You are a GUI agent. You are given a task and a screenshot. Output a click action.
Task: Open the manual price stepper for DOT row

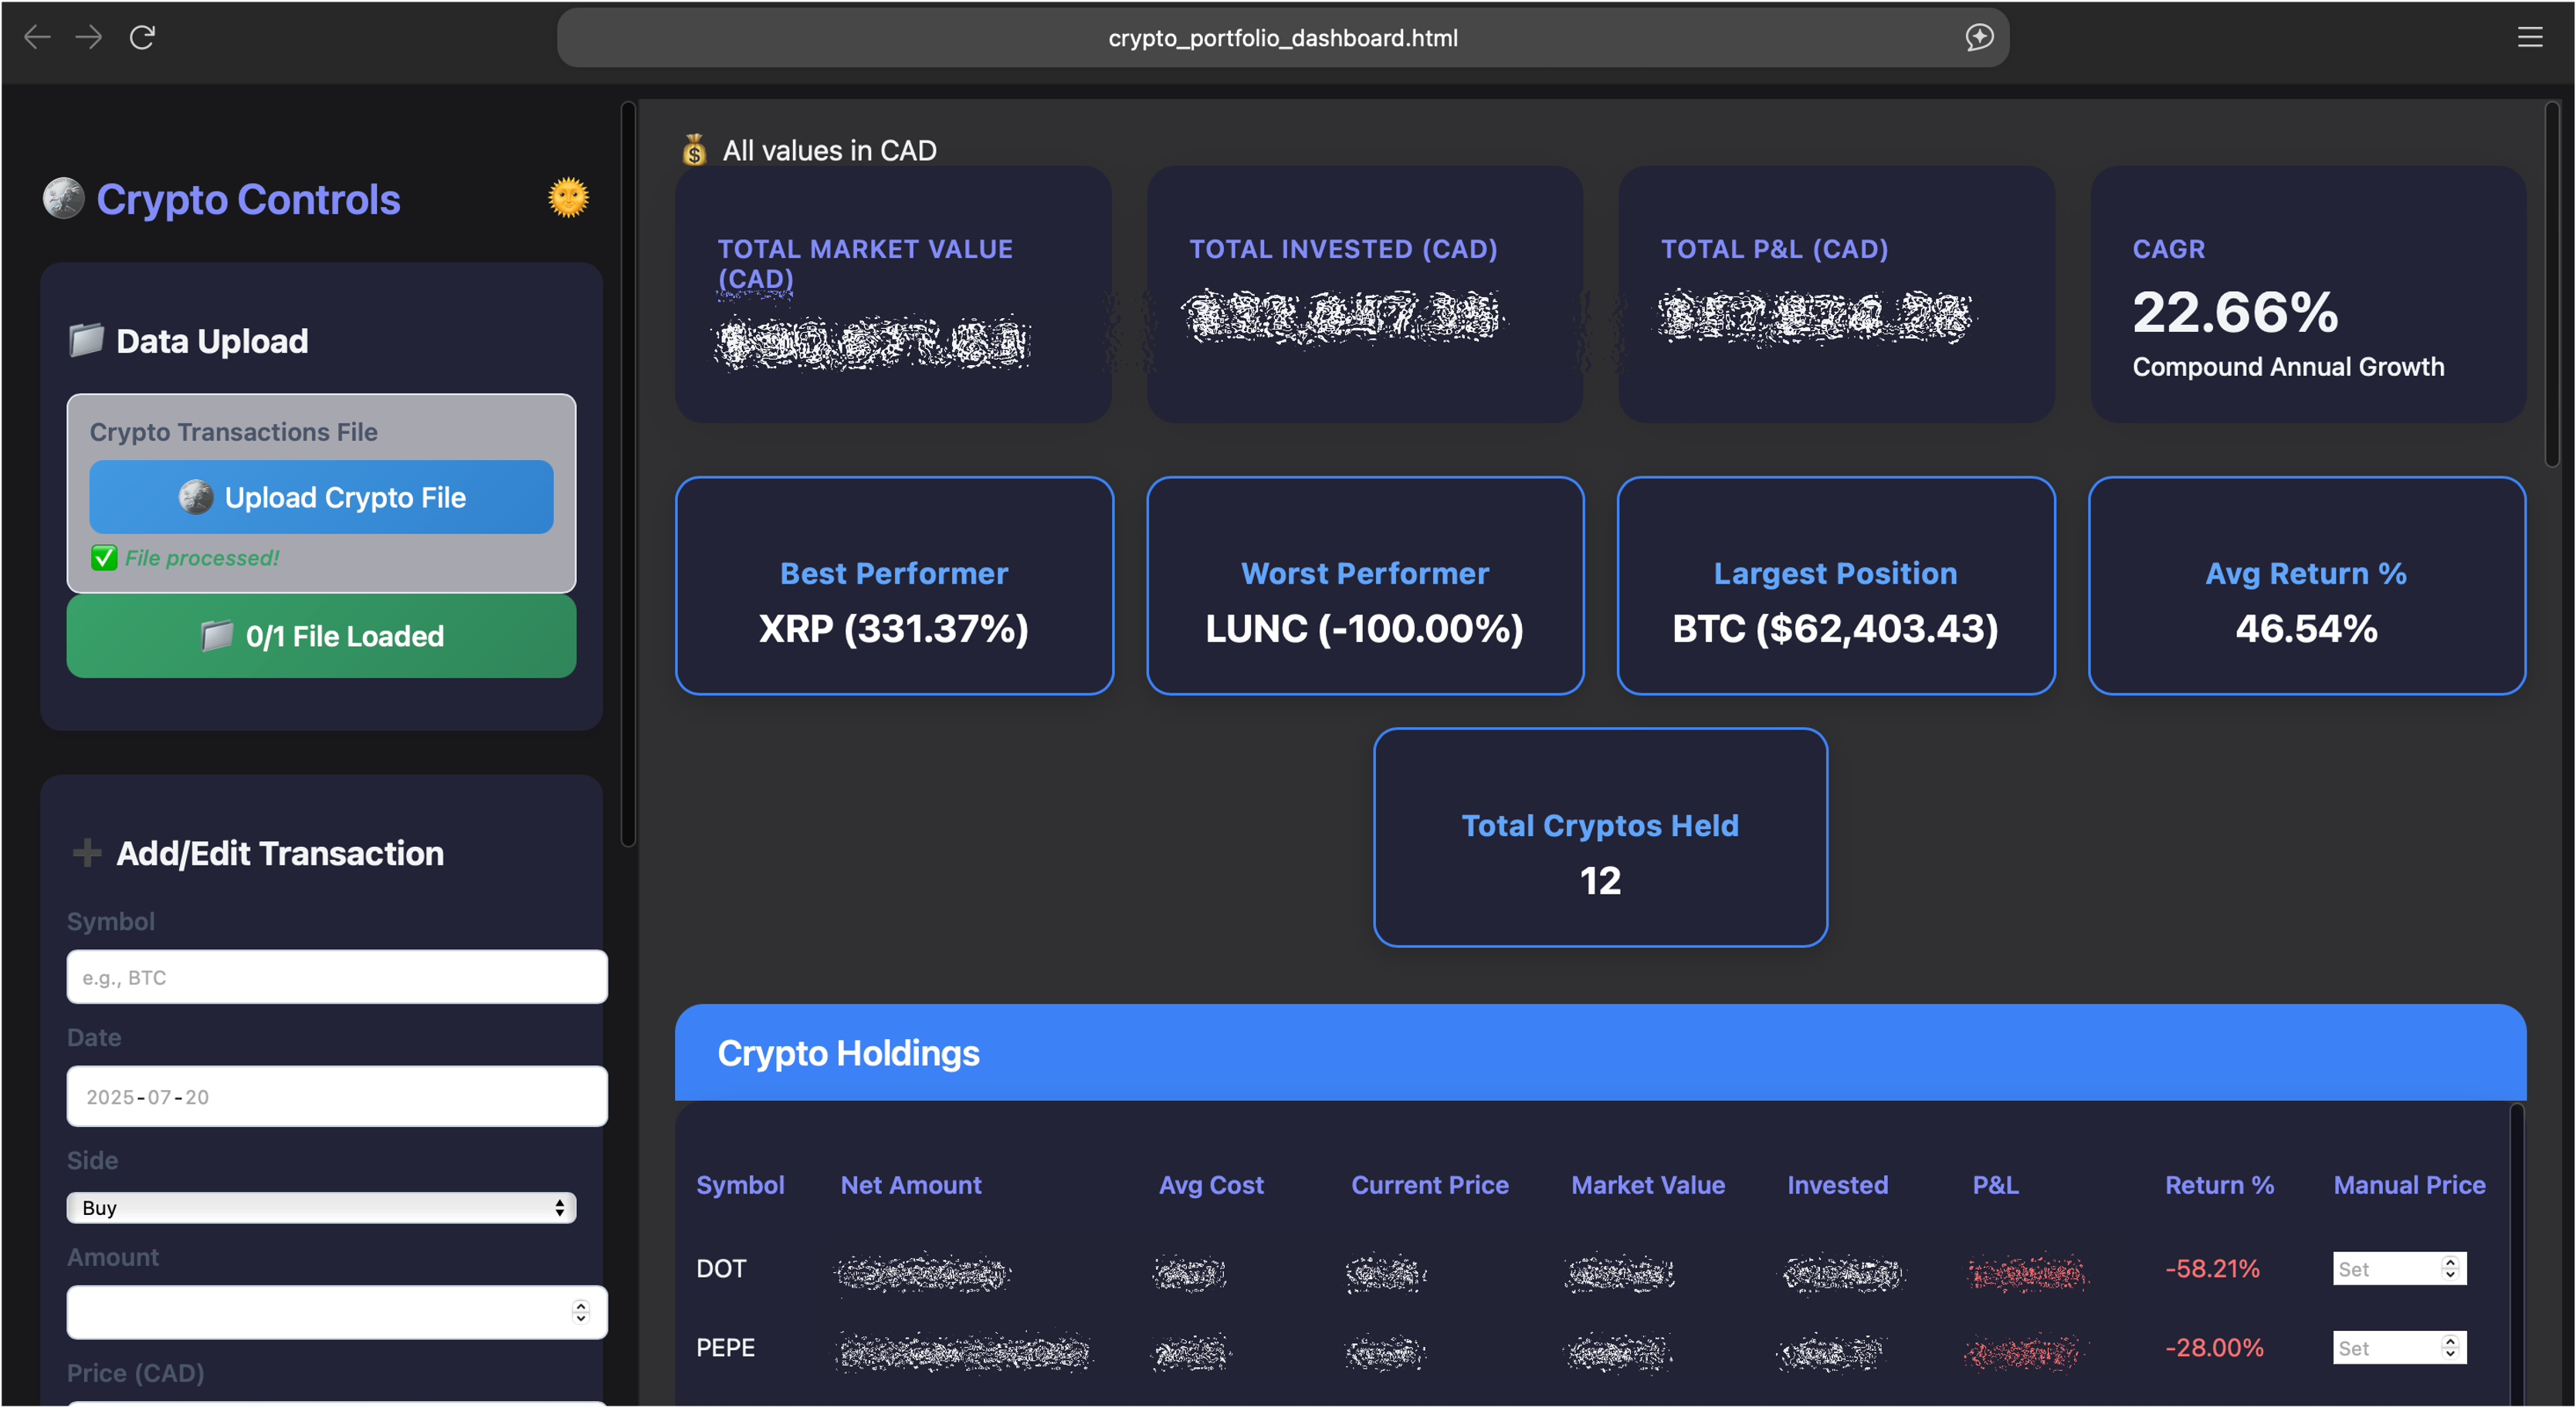pos(2452,1268)
